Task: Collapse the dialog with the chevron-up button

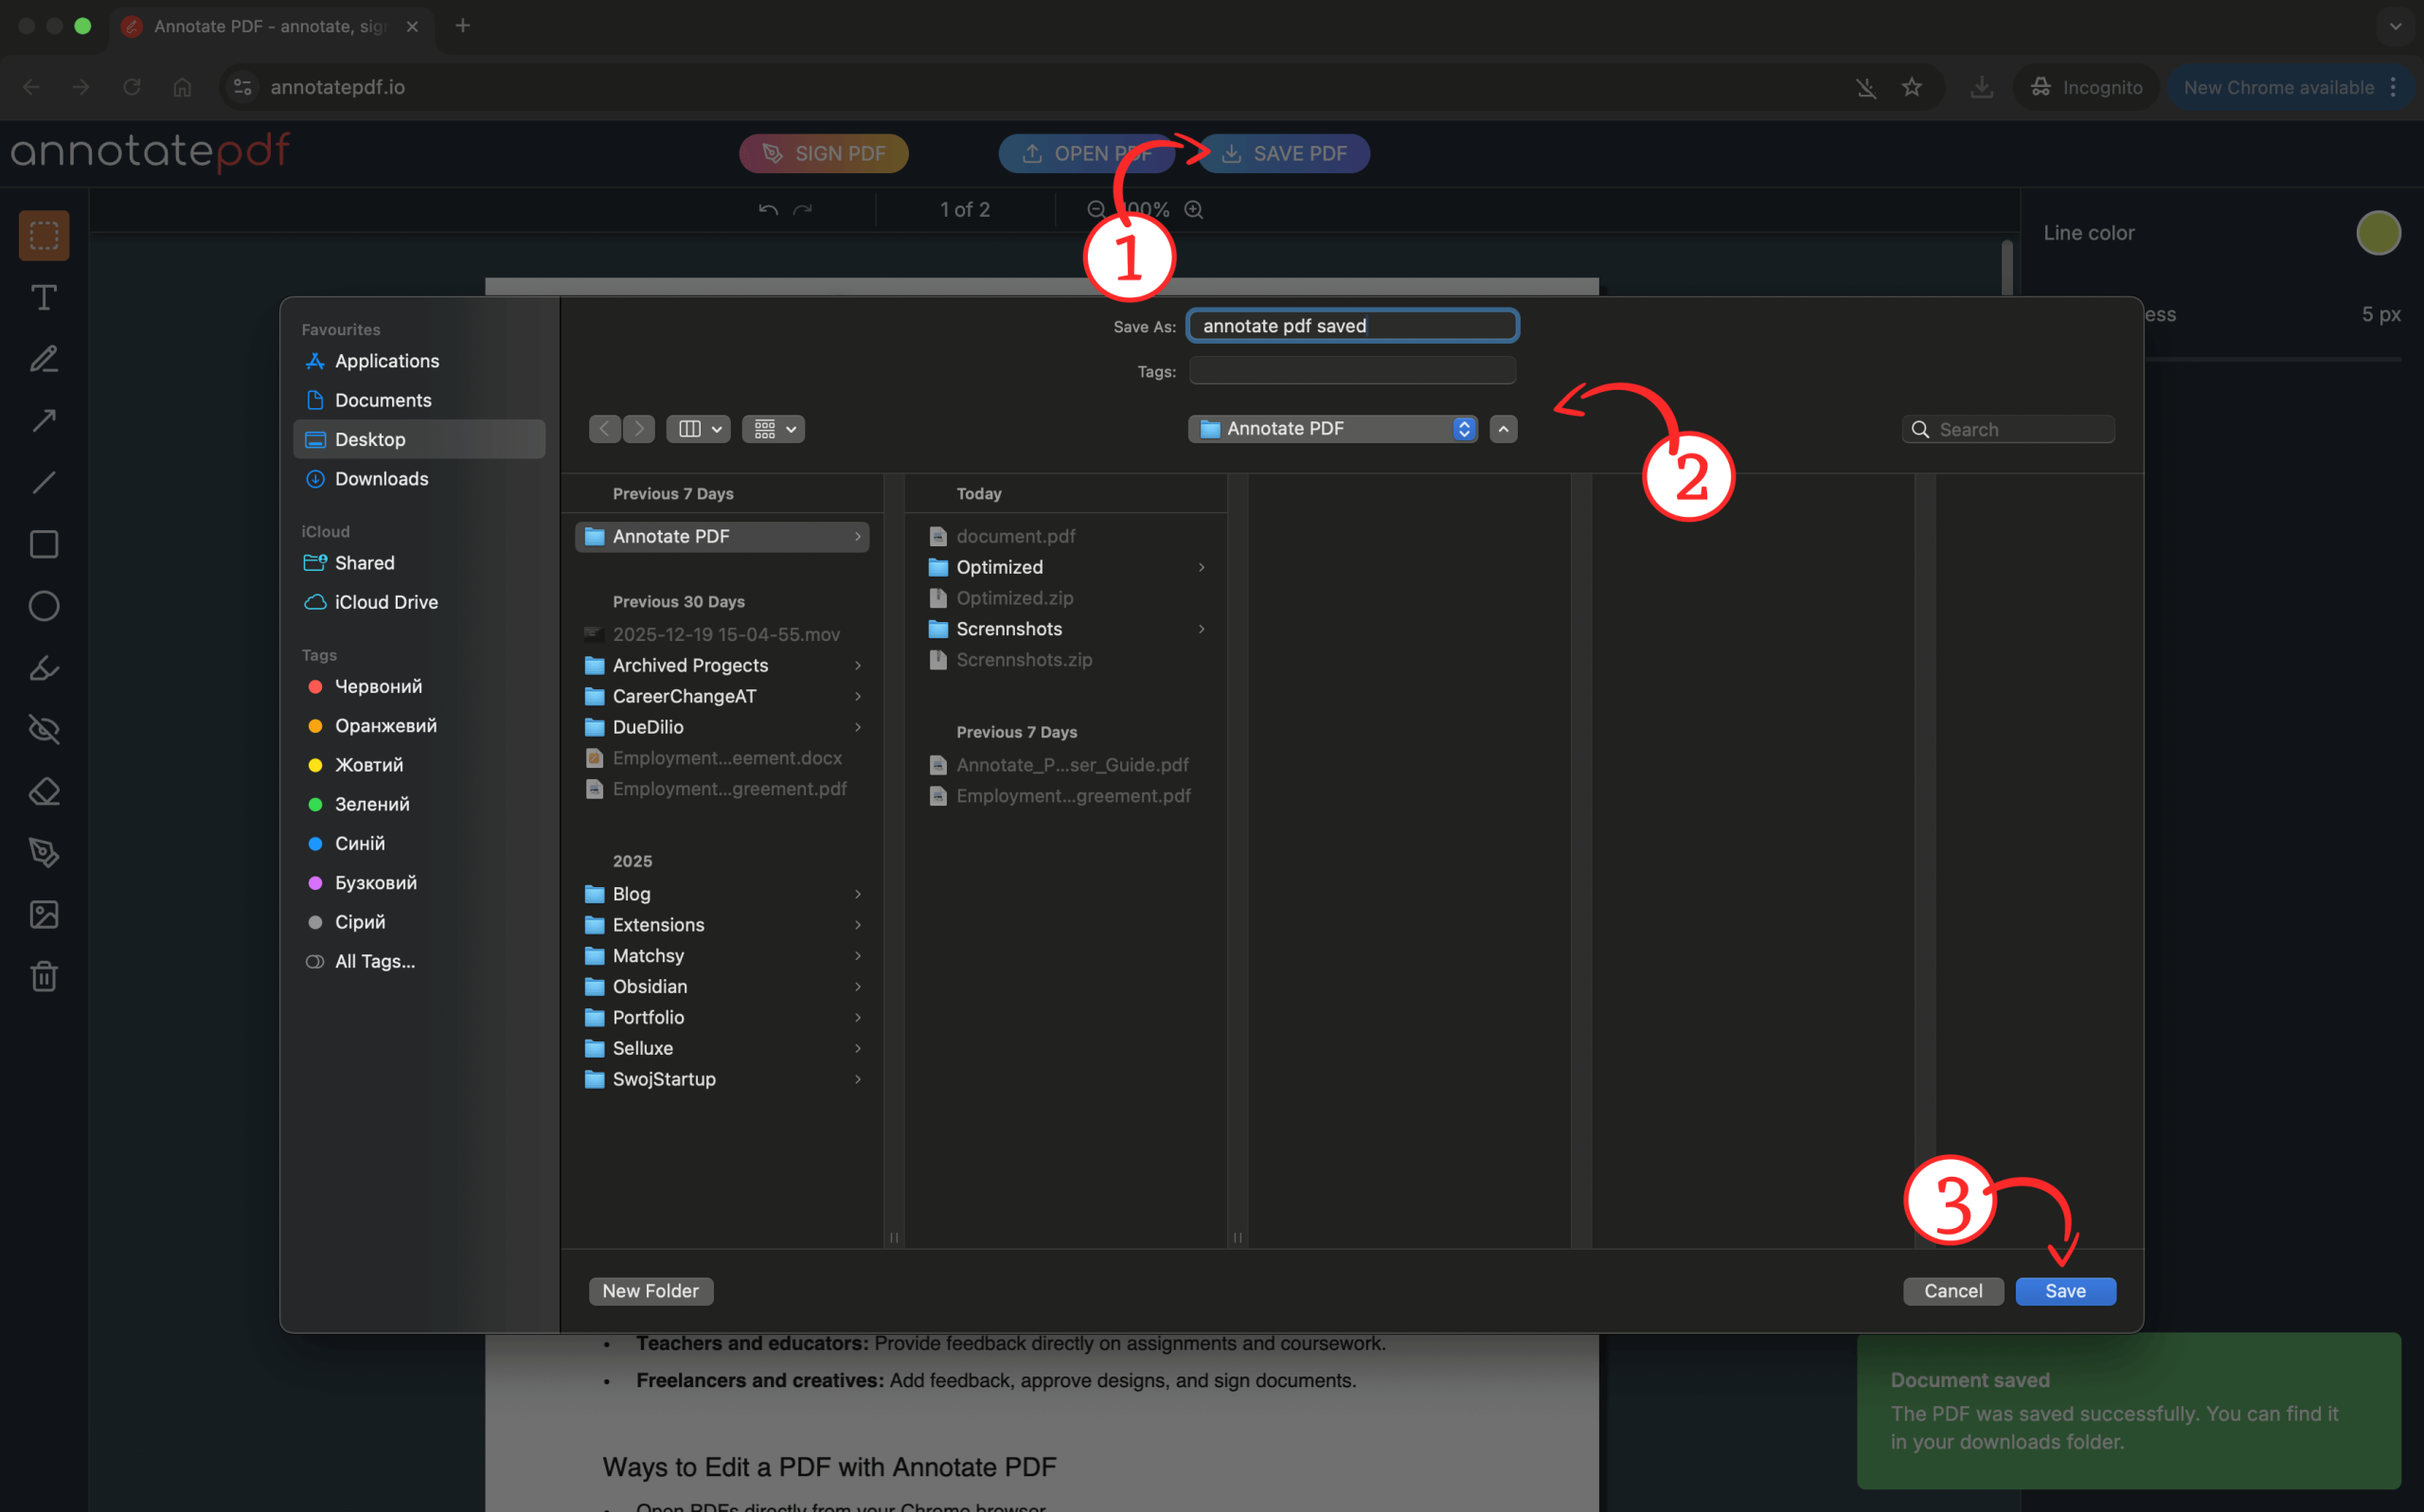Action: (x=1503, y=429)
